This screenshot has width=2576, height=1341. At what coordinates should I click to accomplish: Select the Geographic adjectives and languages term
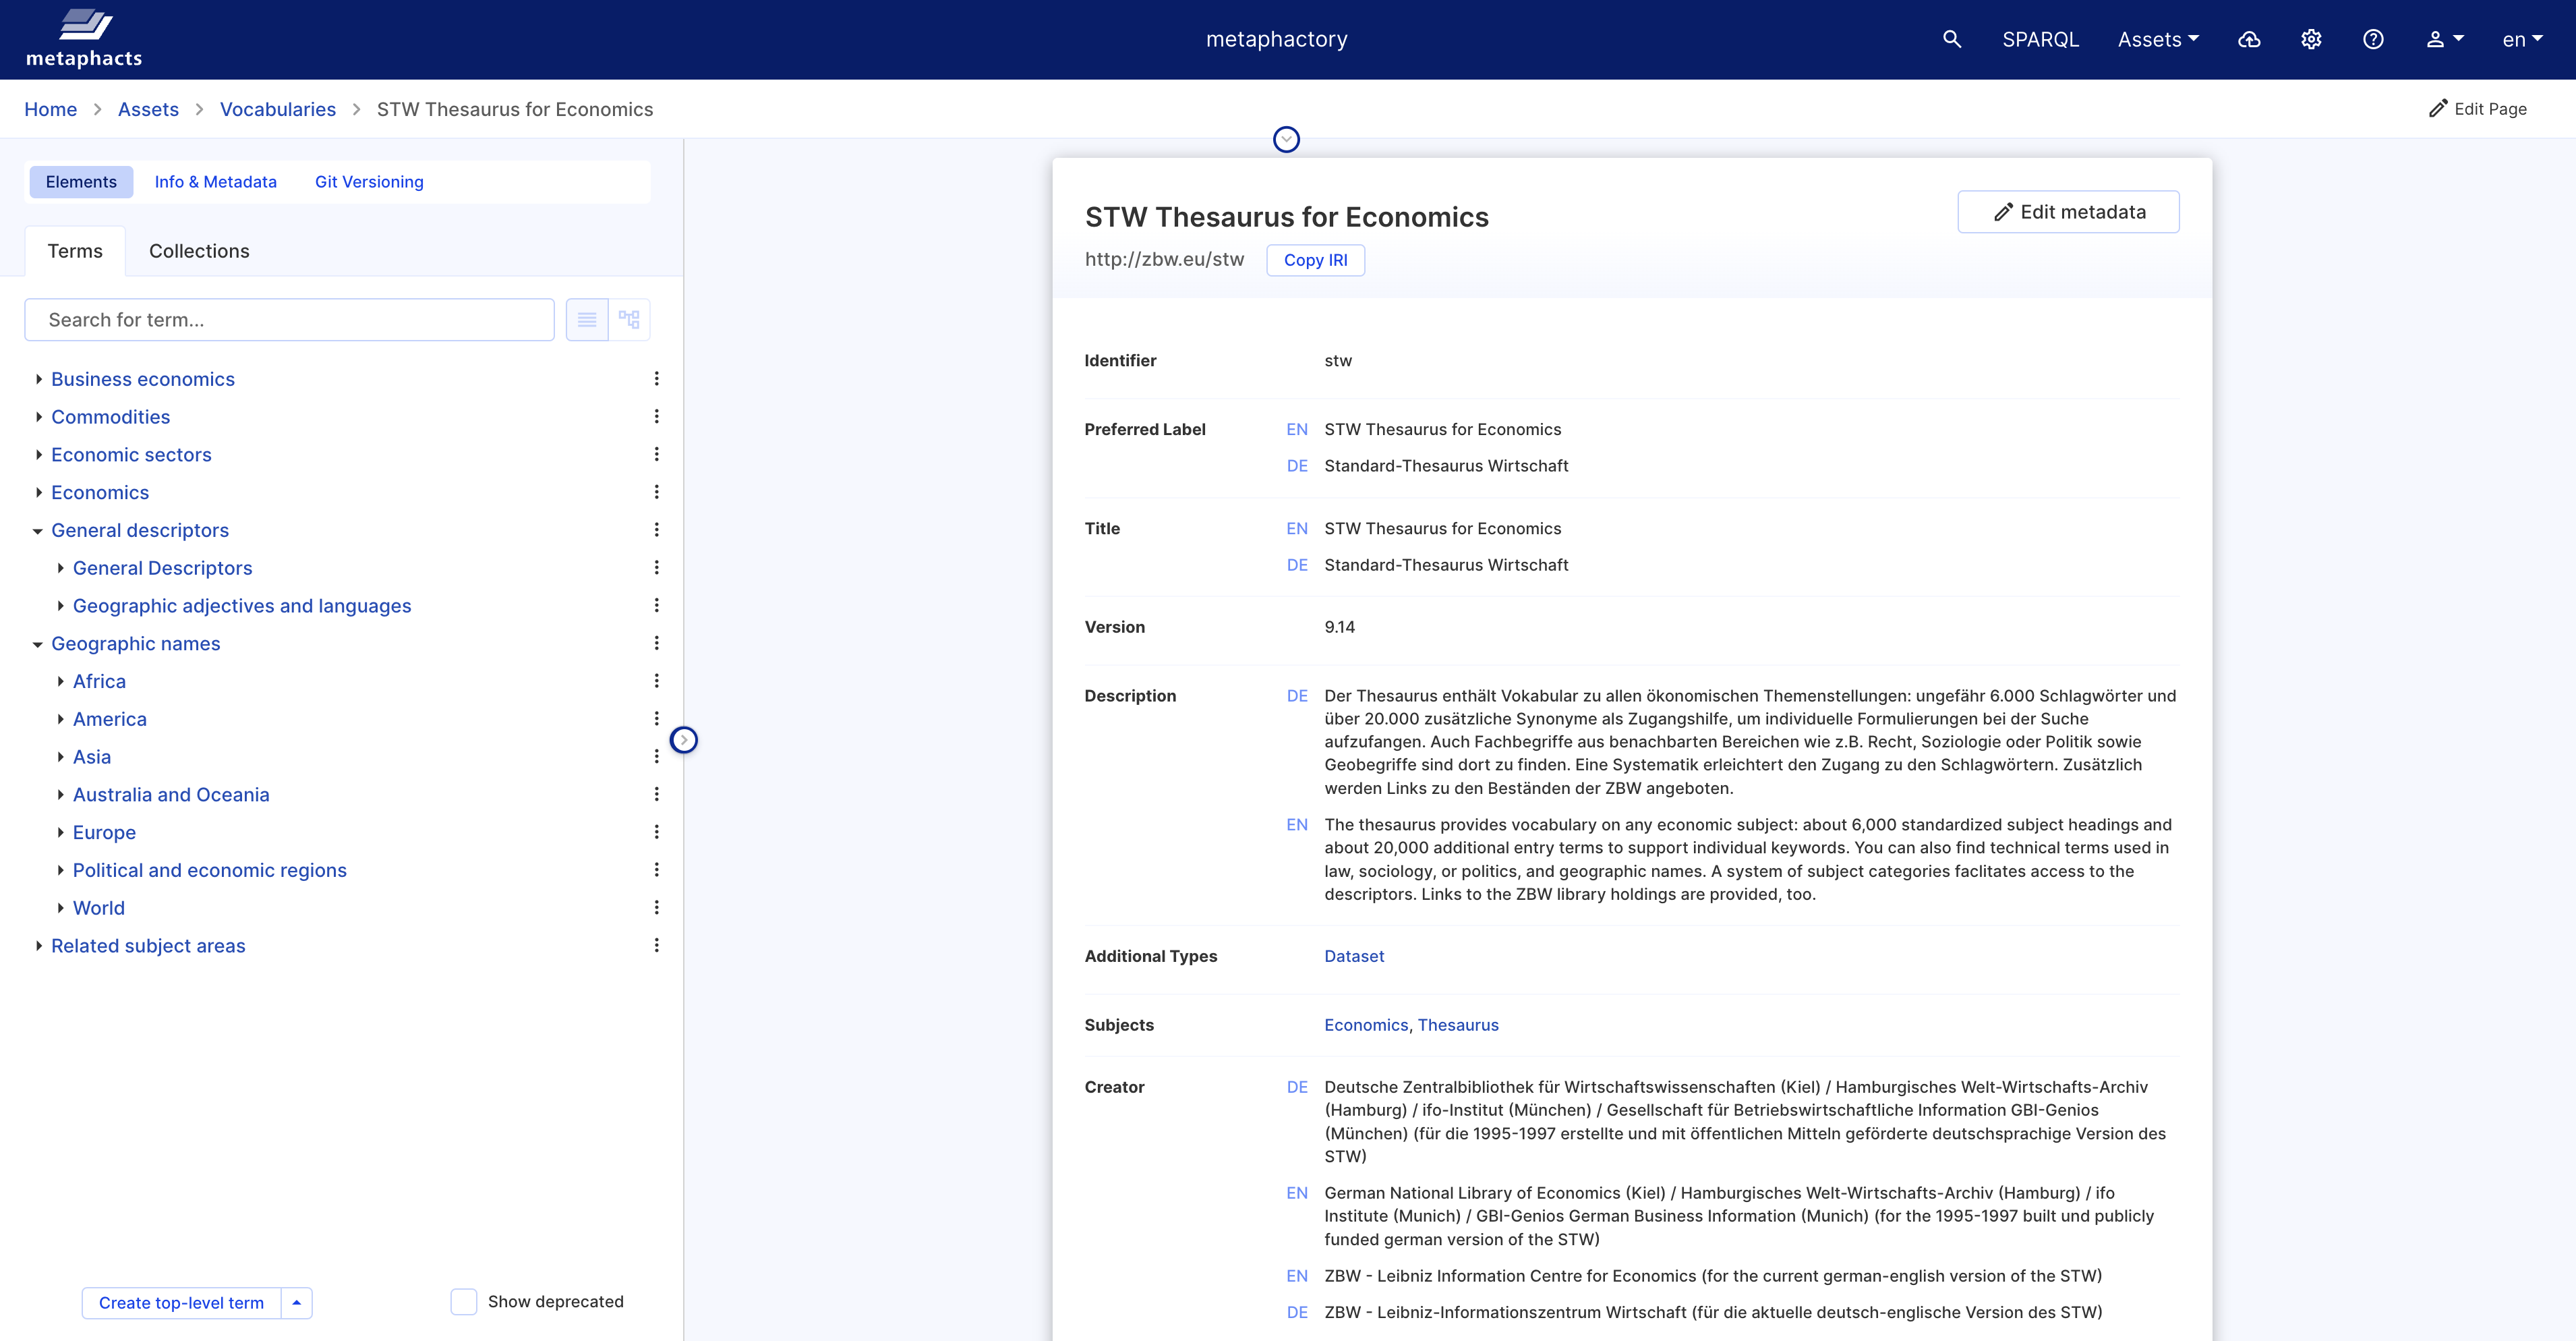242,606
